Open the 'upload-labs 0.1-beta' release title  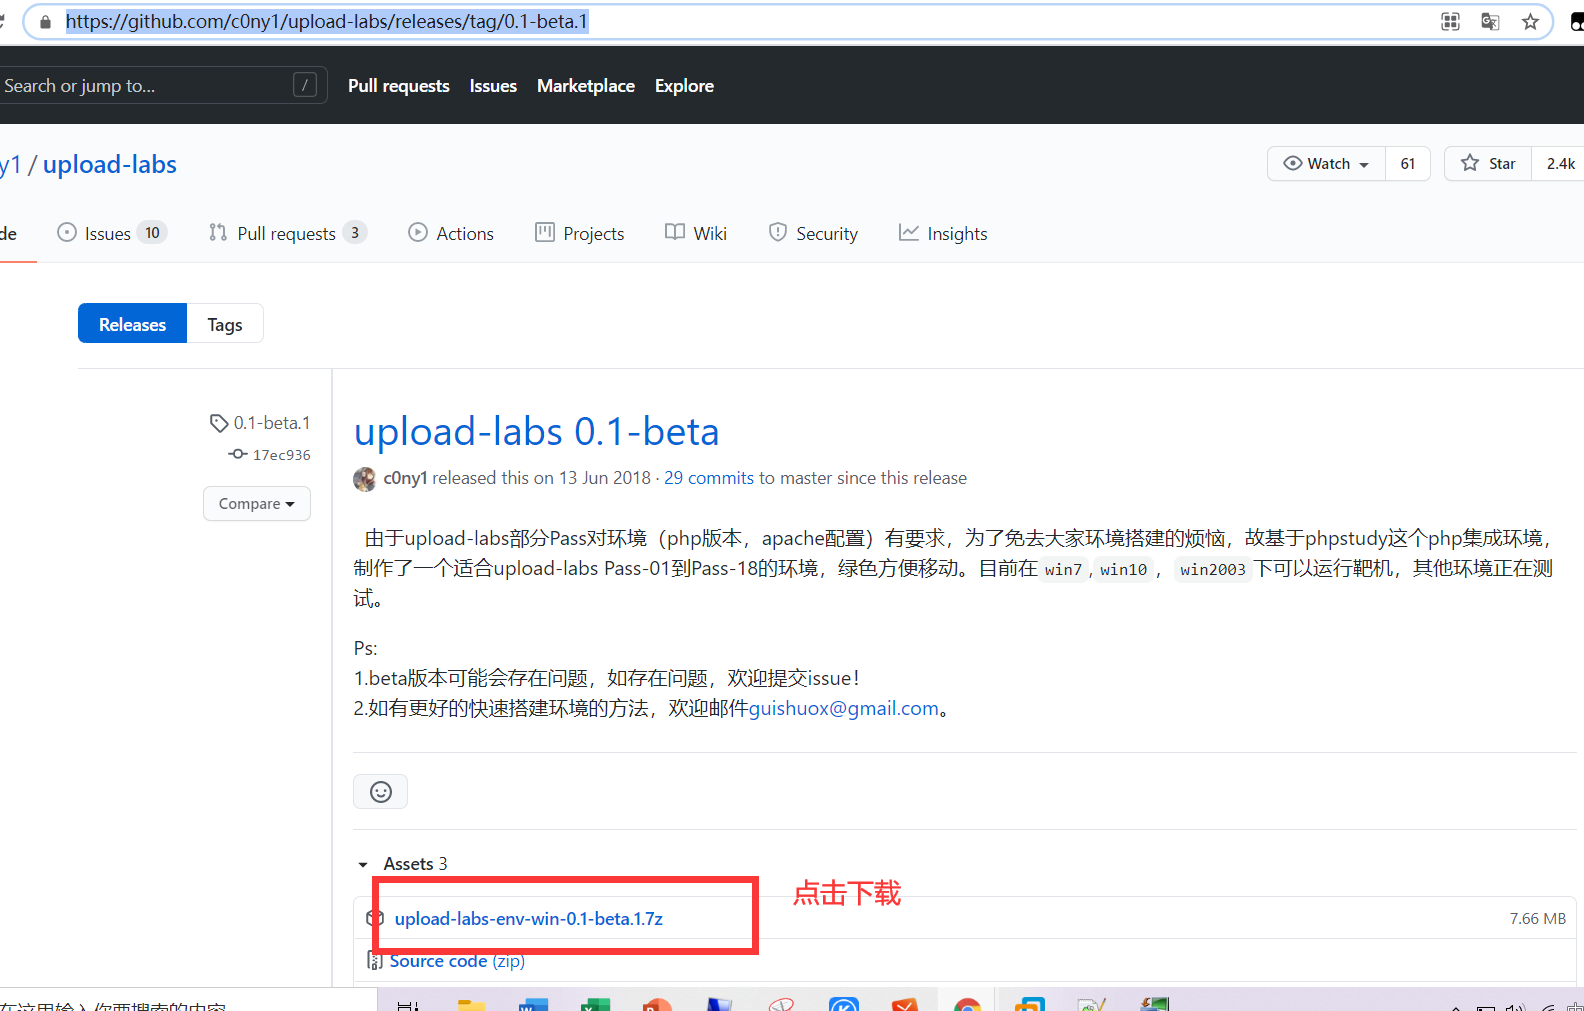point(537,431)
